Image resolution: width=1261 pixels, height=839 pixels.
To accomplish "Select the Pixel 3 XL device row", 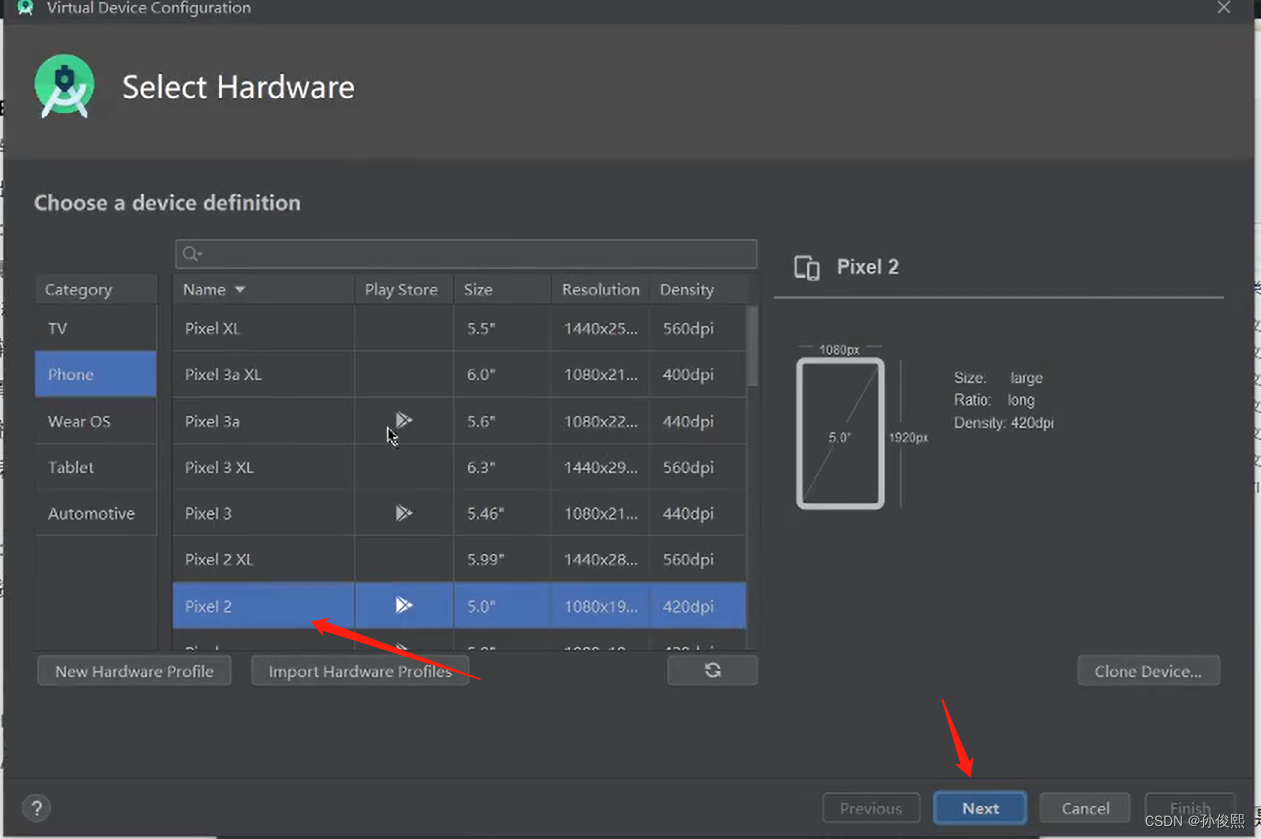I will pos(459,467).
